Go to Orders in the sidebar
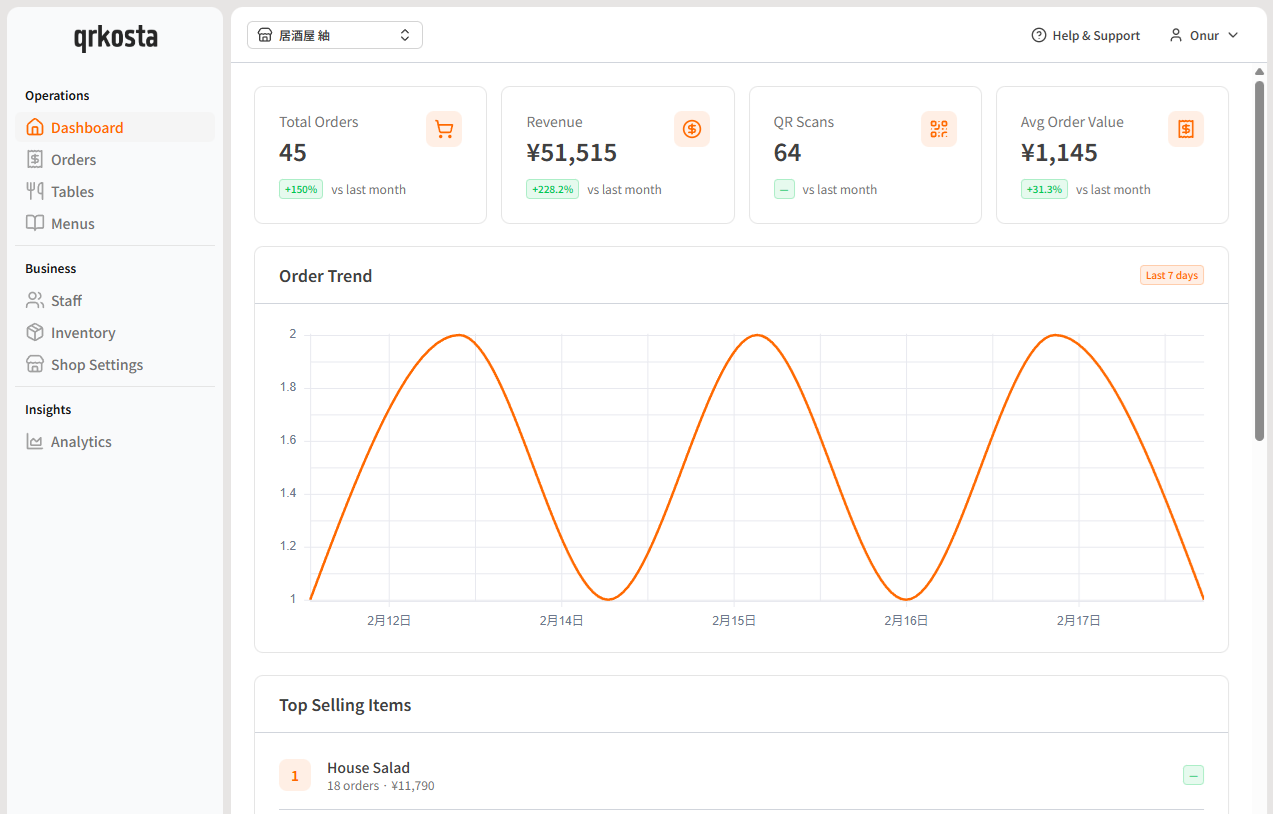 (73, 160)
